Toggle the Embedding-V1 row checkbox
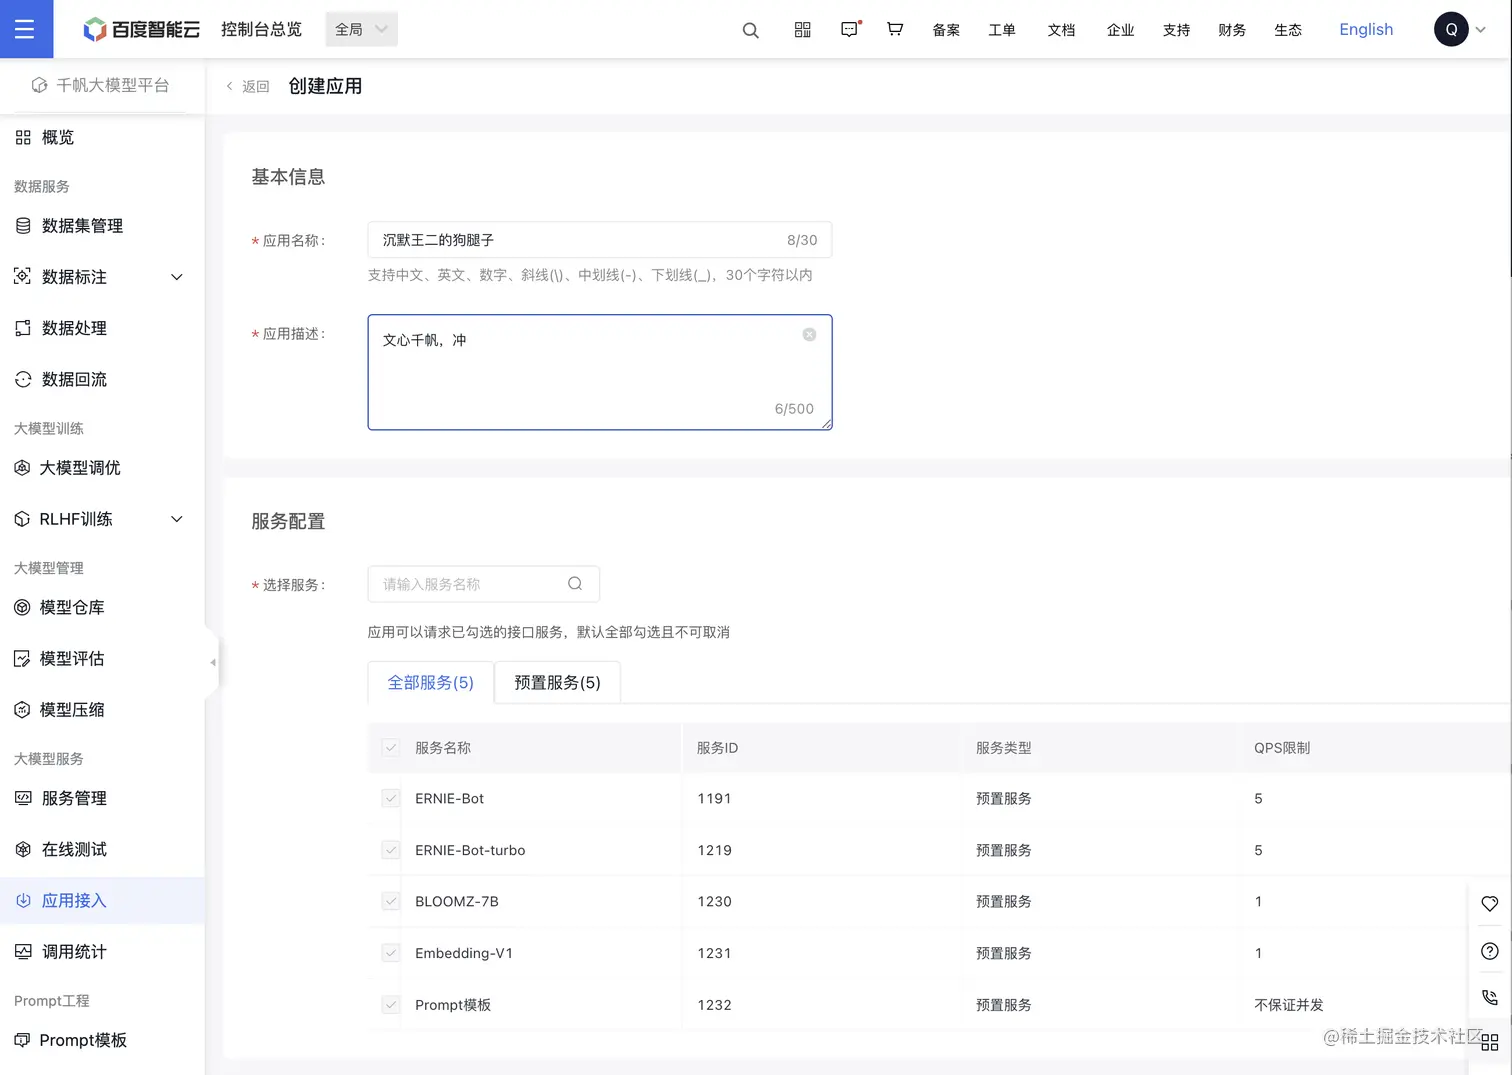This screenshot has height=1075, width=1512. pos(391,953)
